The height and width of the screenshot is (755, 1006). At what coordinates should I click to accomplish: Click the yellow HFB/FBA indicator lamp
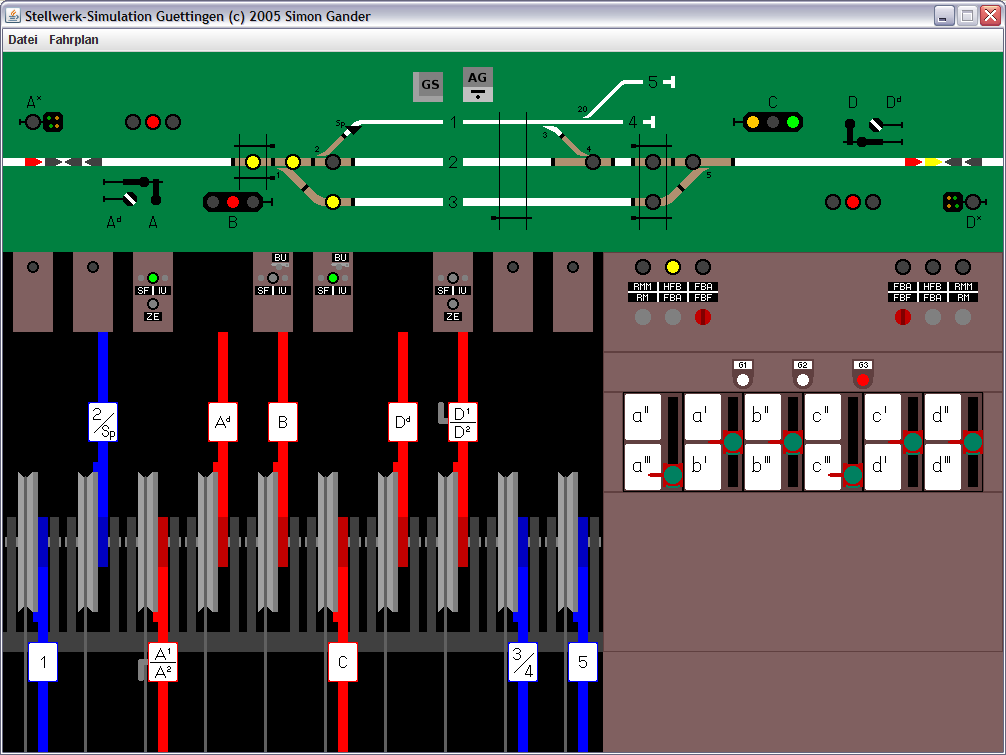point(671,266)
